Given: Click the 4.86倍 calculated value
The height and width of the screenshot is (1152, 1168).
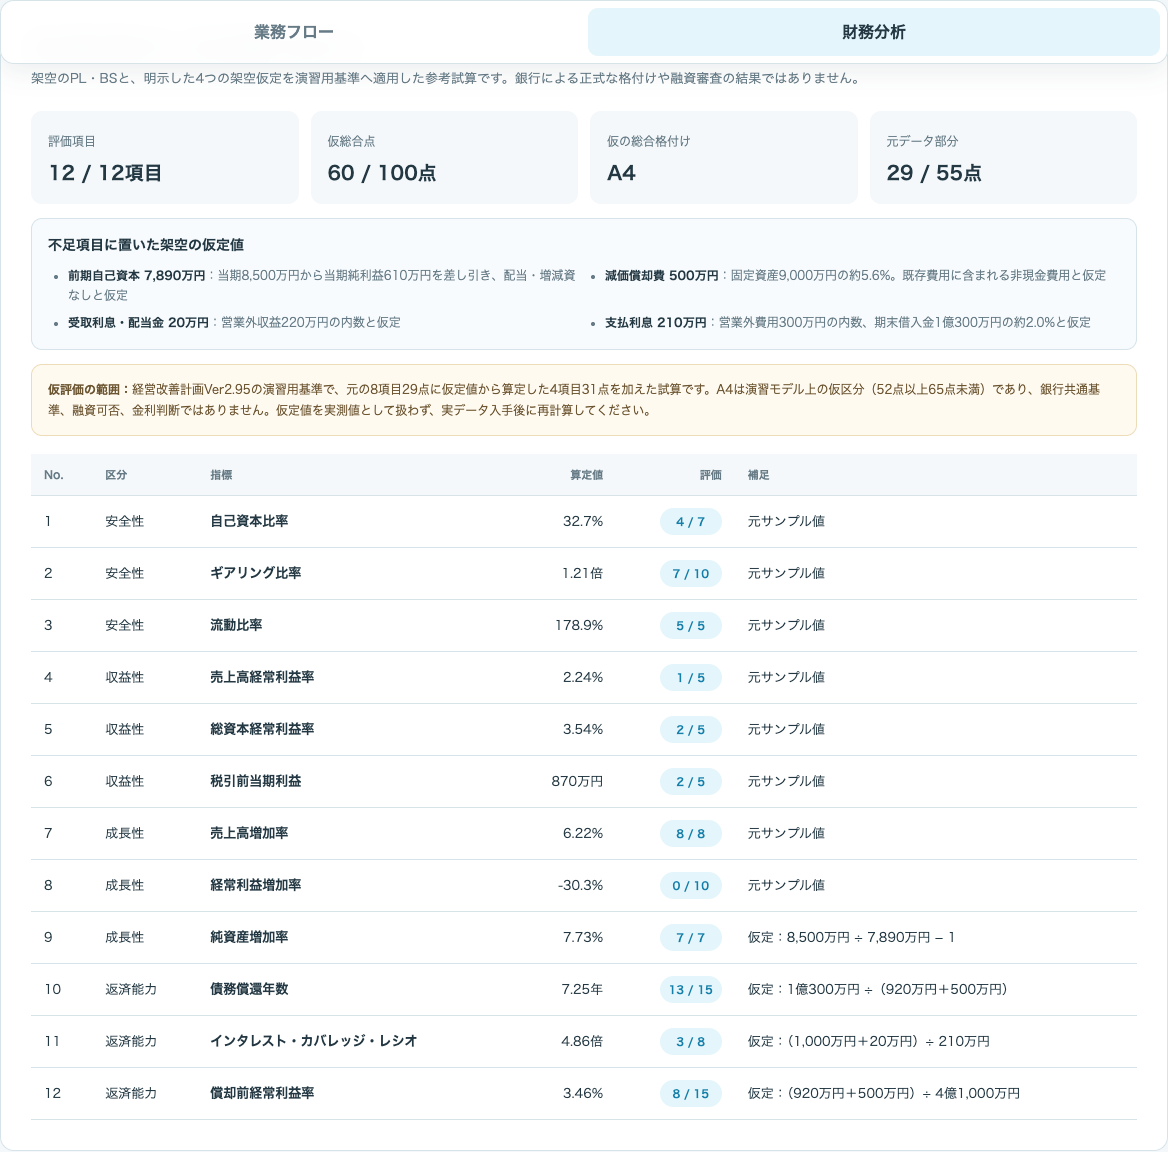Looking at the screenshot, I should (582, 1041).
